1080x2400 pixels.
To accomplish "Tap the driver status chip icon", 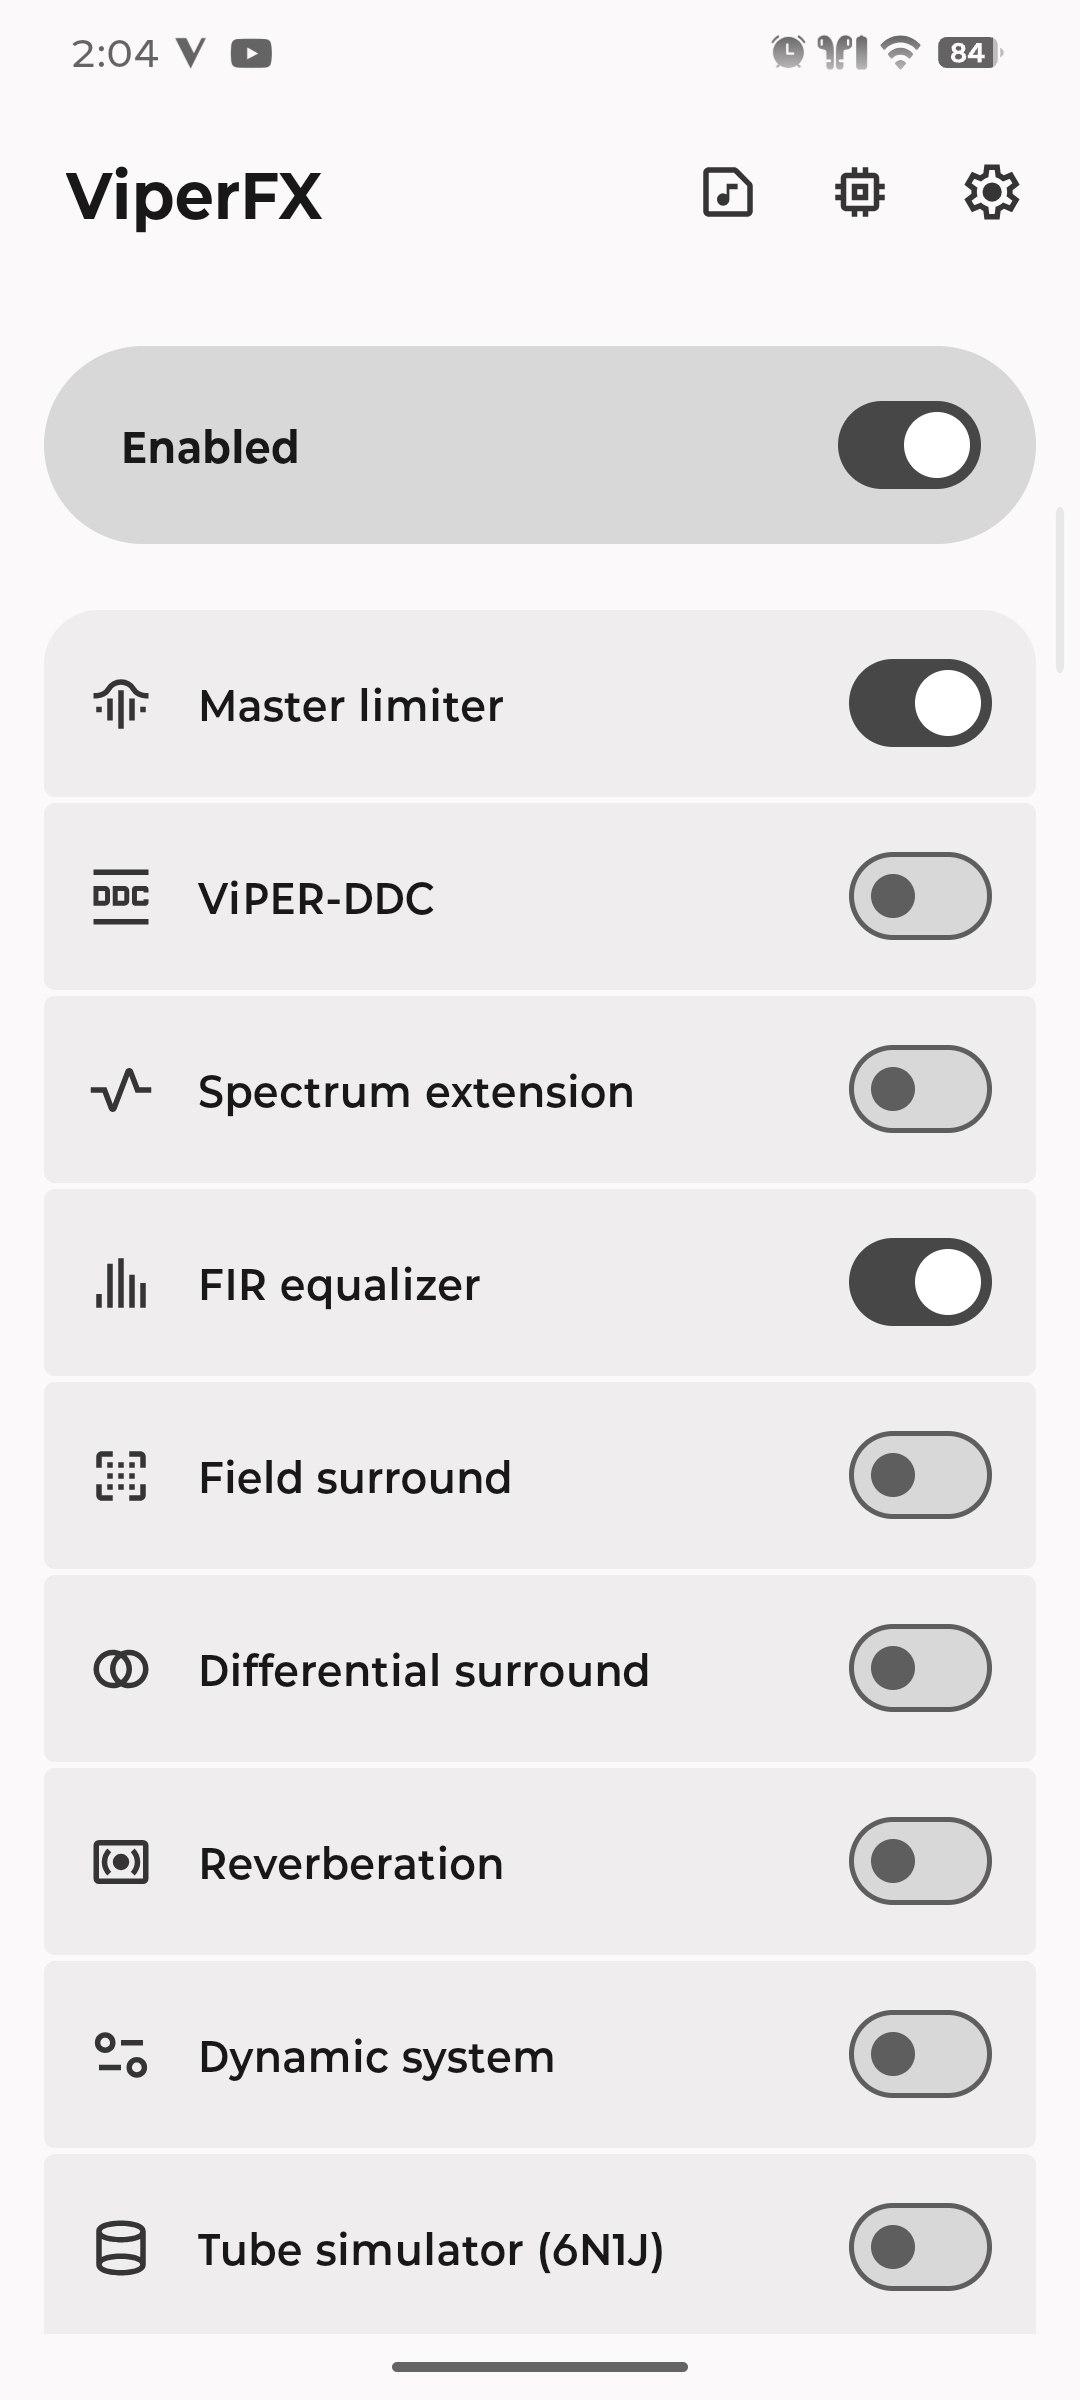I will (859, 192).
